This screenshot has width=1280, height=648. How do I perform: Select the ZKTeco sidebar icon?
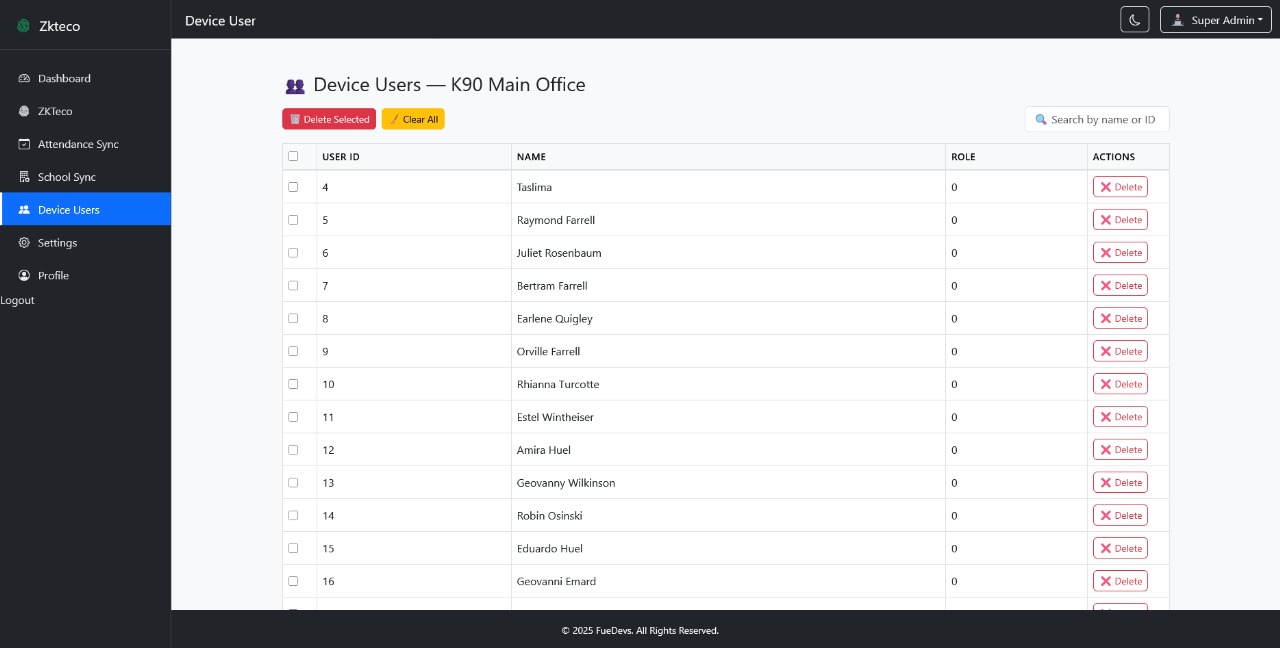24,111
